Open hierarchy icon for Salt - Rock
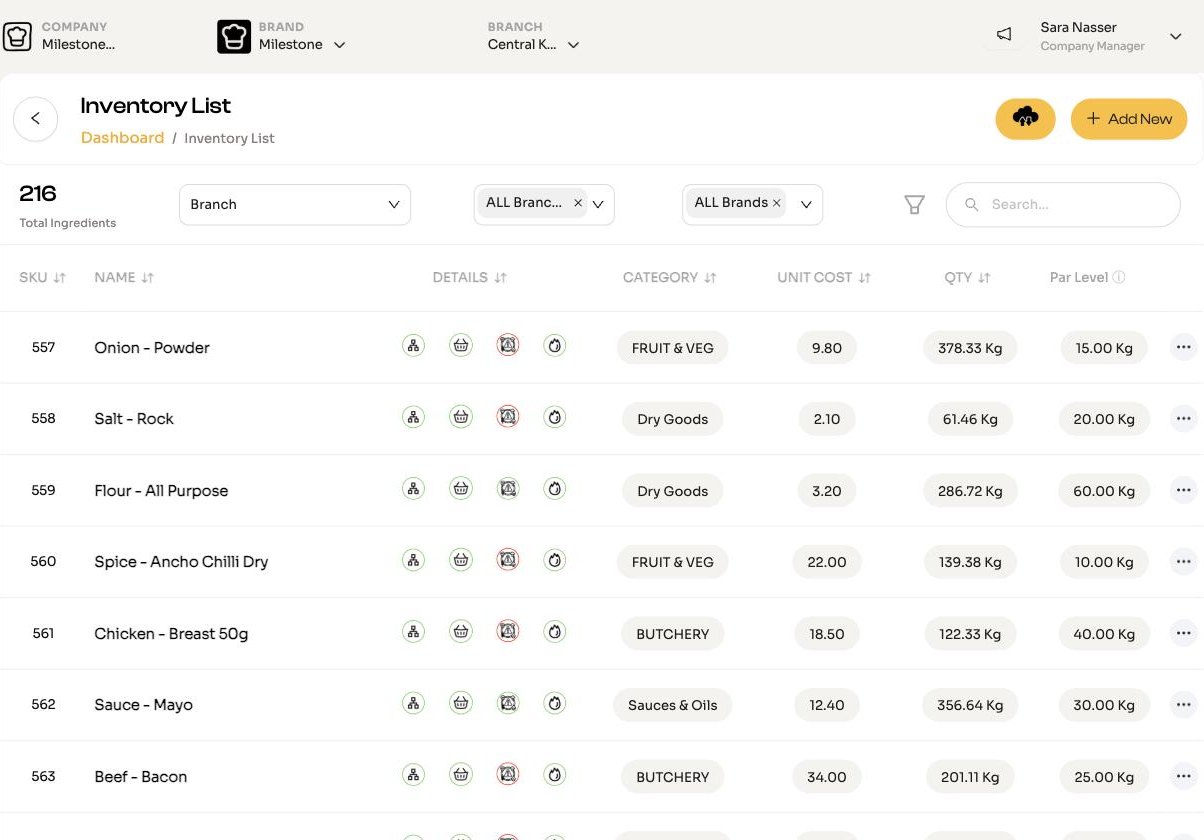The image size is (1204, 840). pyautogui.click(x=413, y=417)
